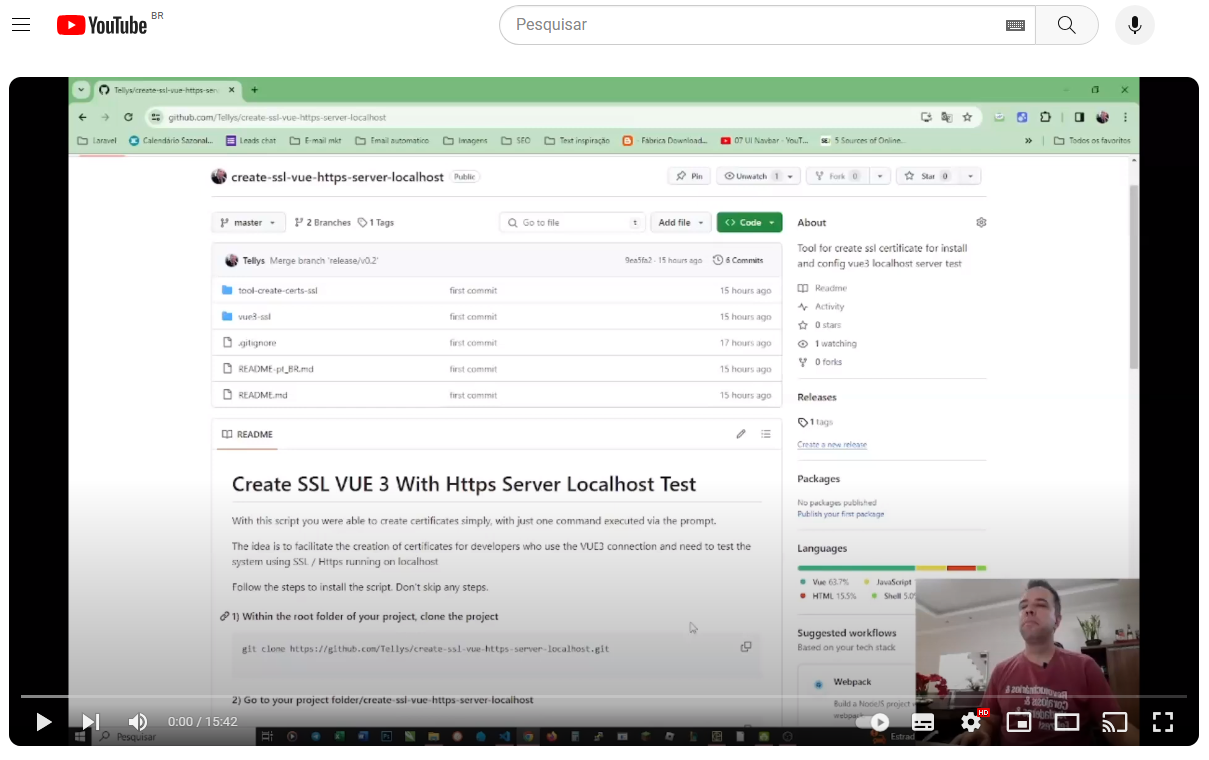Screen dimensions: 1209x760
Task: Click the Windows Start button in video
Action: coord(80,737)
